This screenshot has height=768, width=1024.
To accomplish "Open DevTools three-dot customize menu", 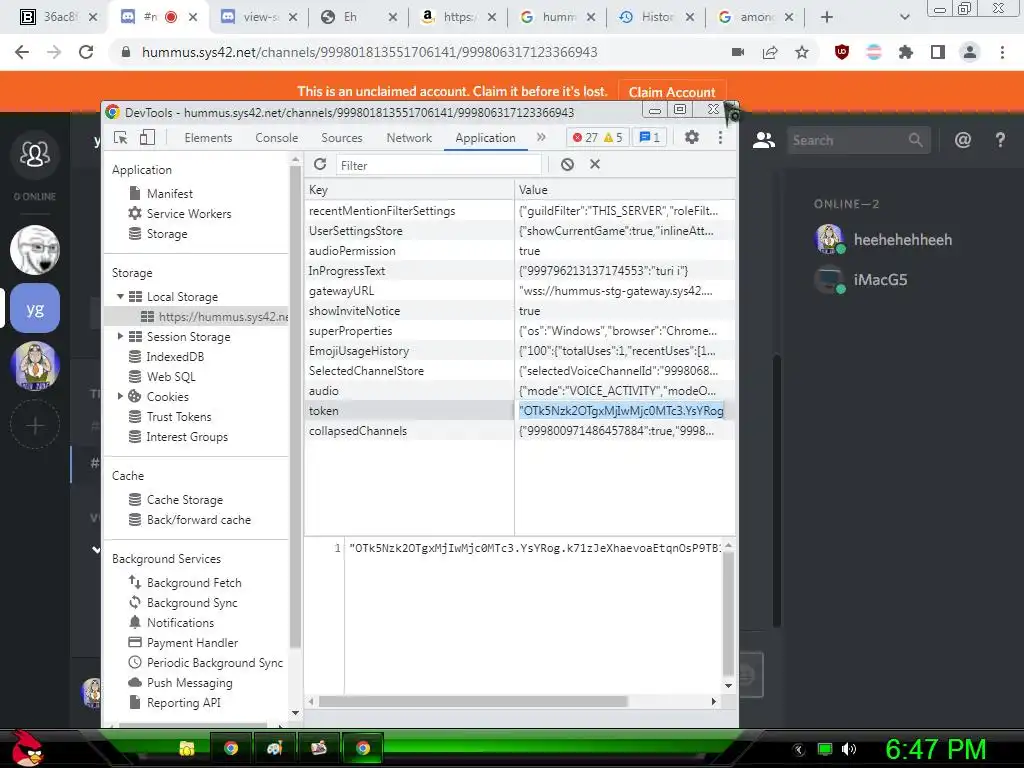I will tap(720, 137).
